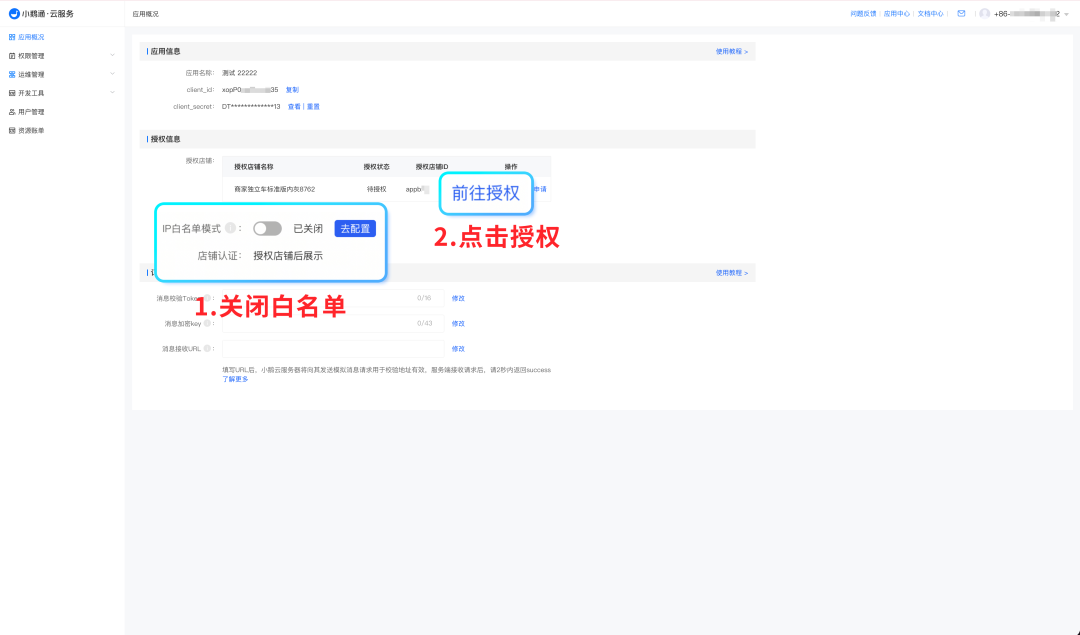Open the mail envelope icon in header
Image resolution: width=1080 pixels, height=635 pixels.
[962, 14]
